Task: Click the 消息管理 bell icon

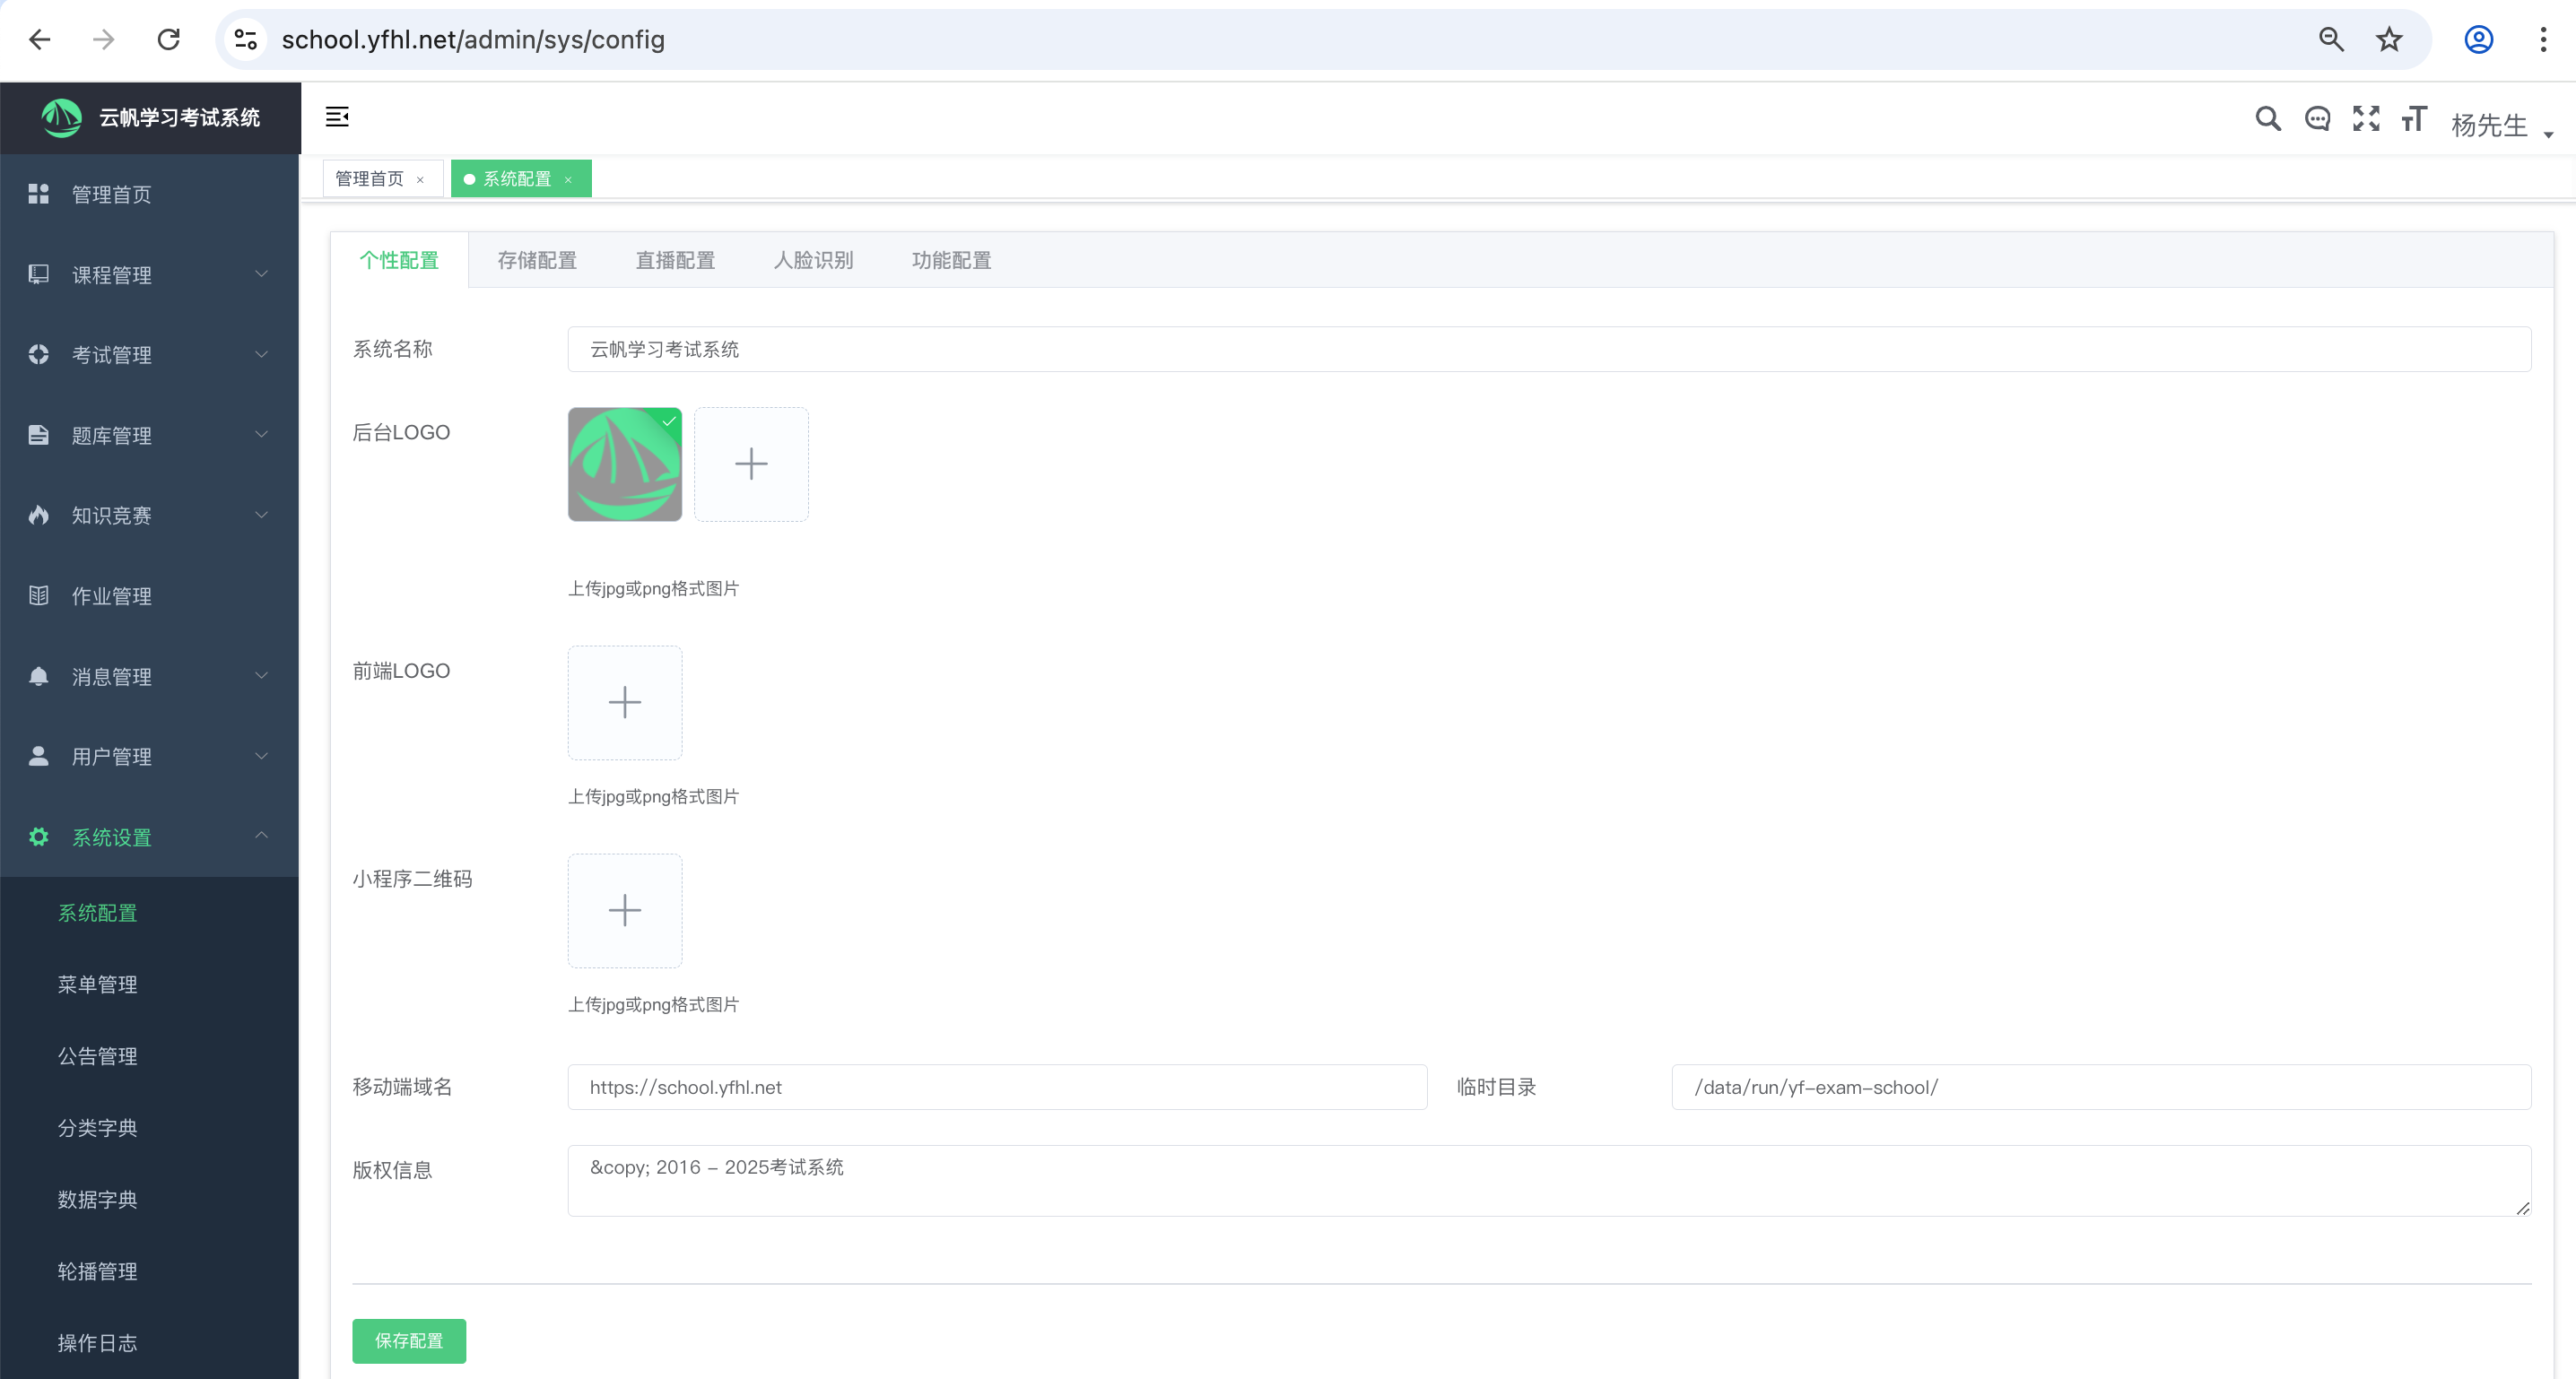Action: pyautogui.click(x=38, y=676)
